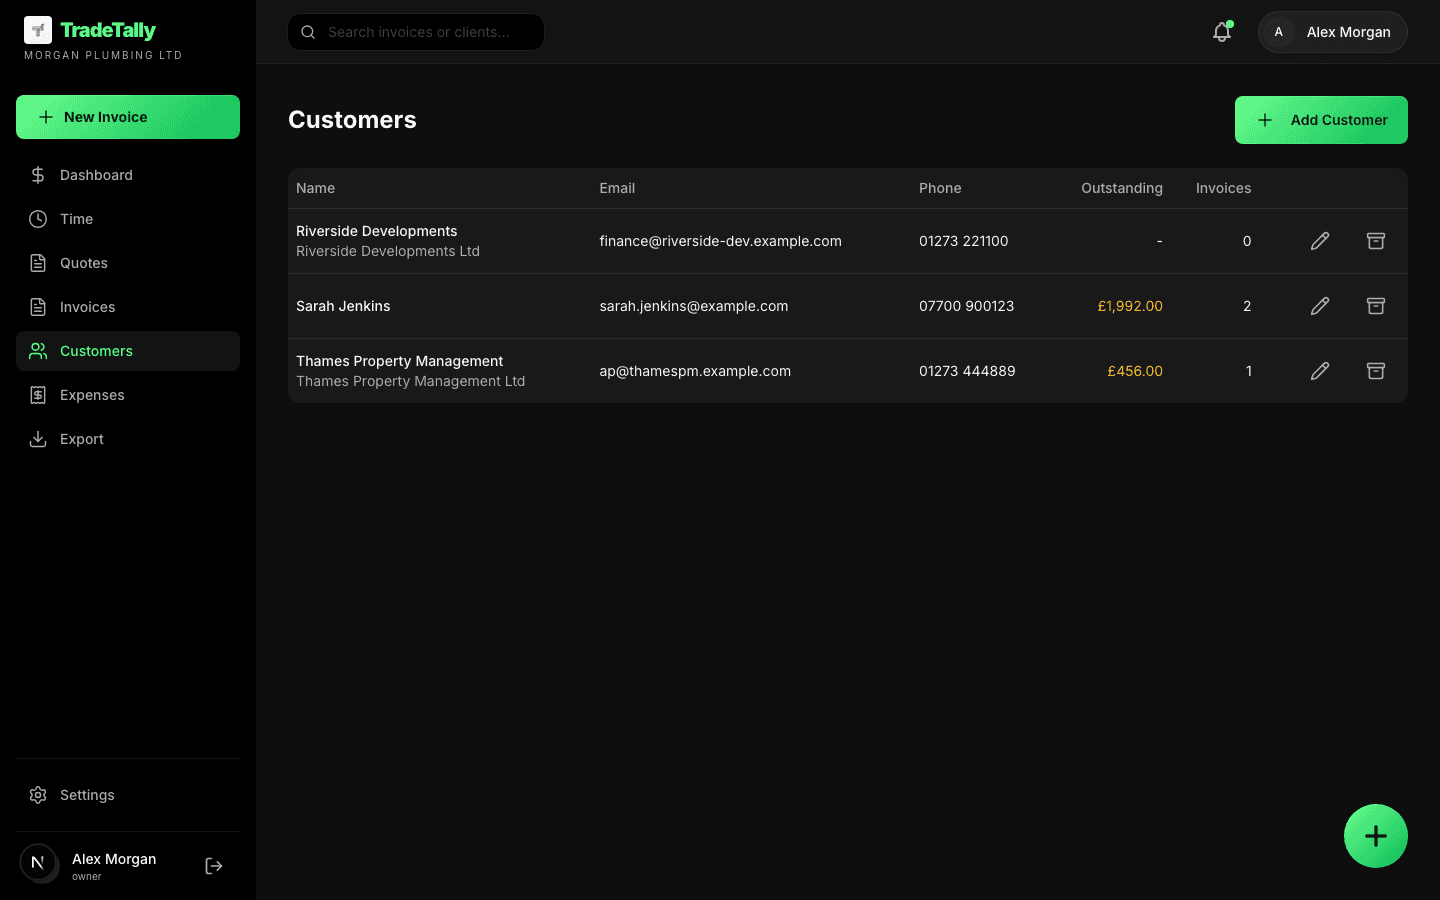Archive Thames Property Management customer

tap(1376, 370)
